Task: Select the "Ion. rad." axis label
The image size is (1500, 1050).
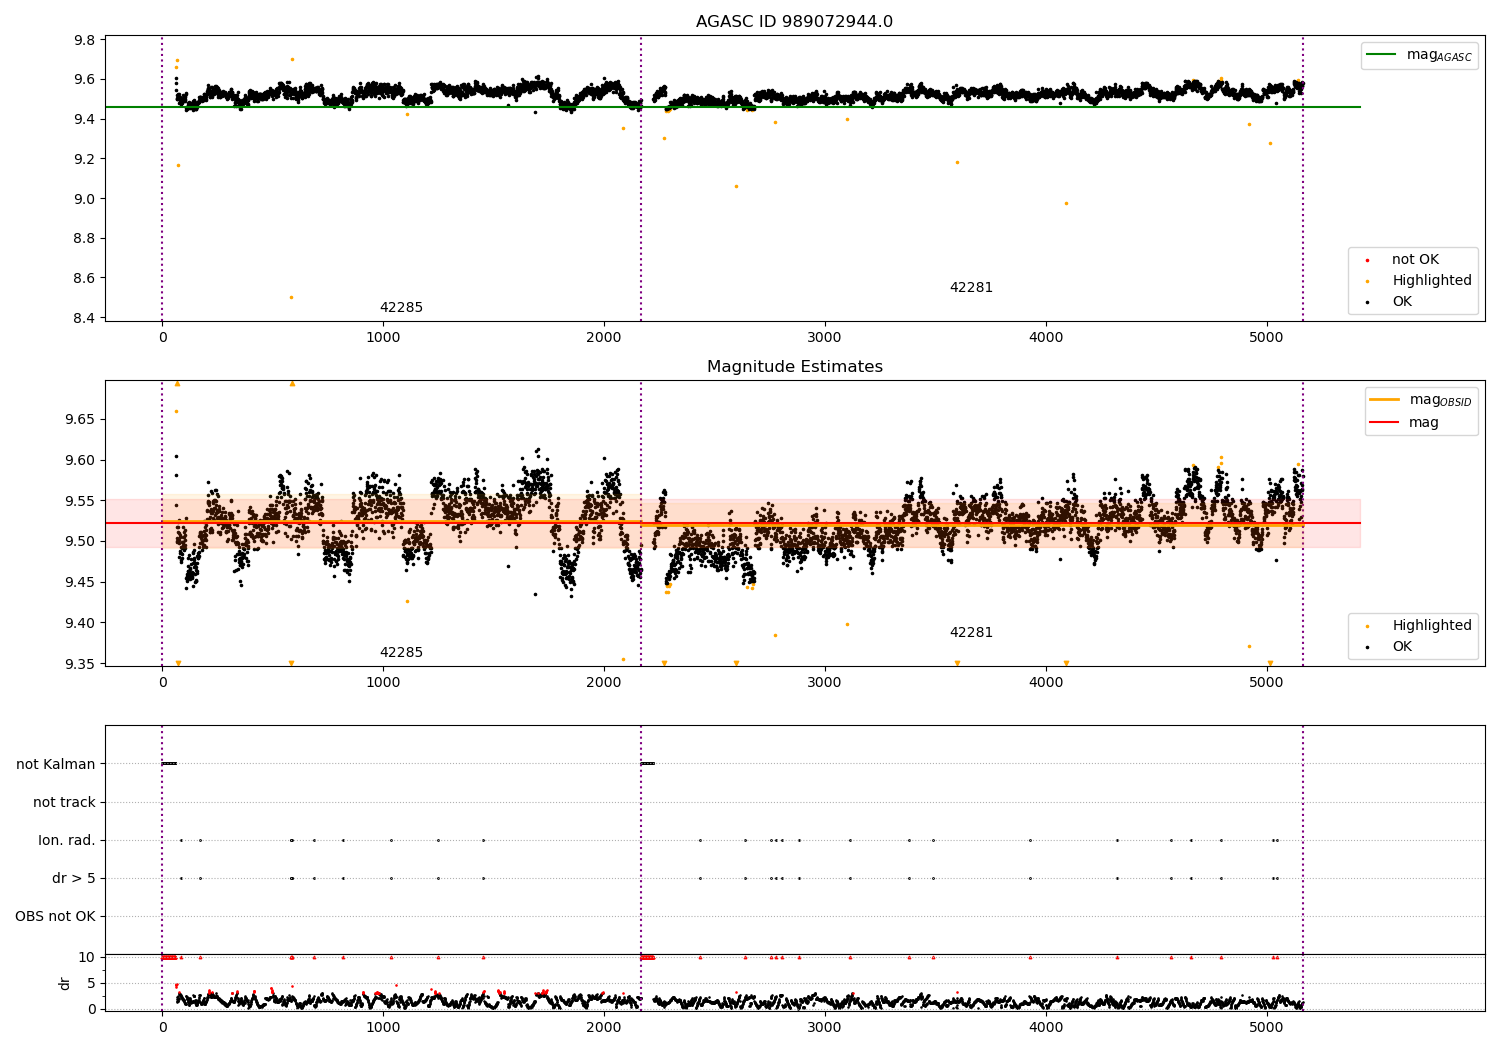Action: [67, 840]
